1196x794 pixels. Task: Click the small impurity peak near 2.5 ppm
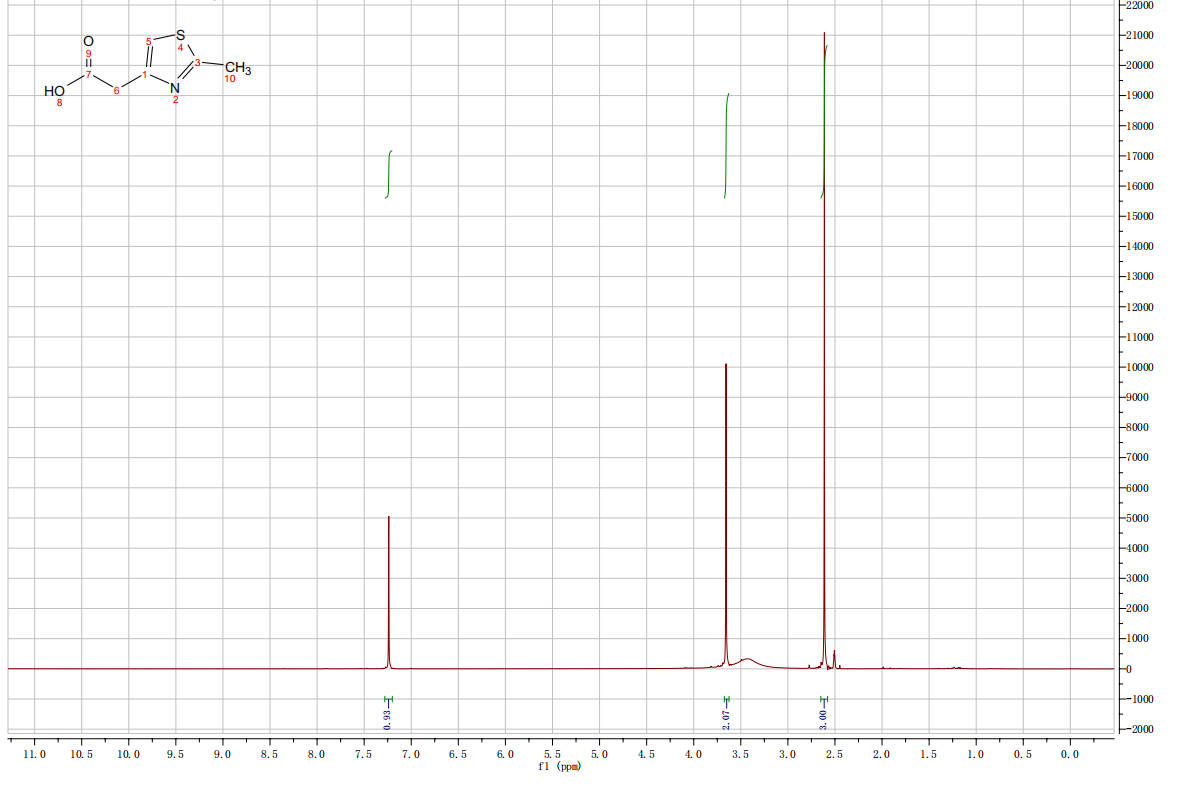834,657
